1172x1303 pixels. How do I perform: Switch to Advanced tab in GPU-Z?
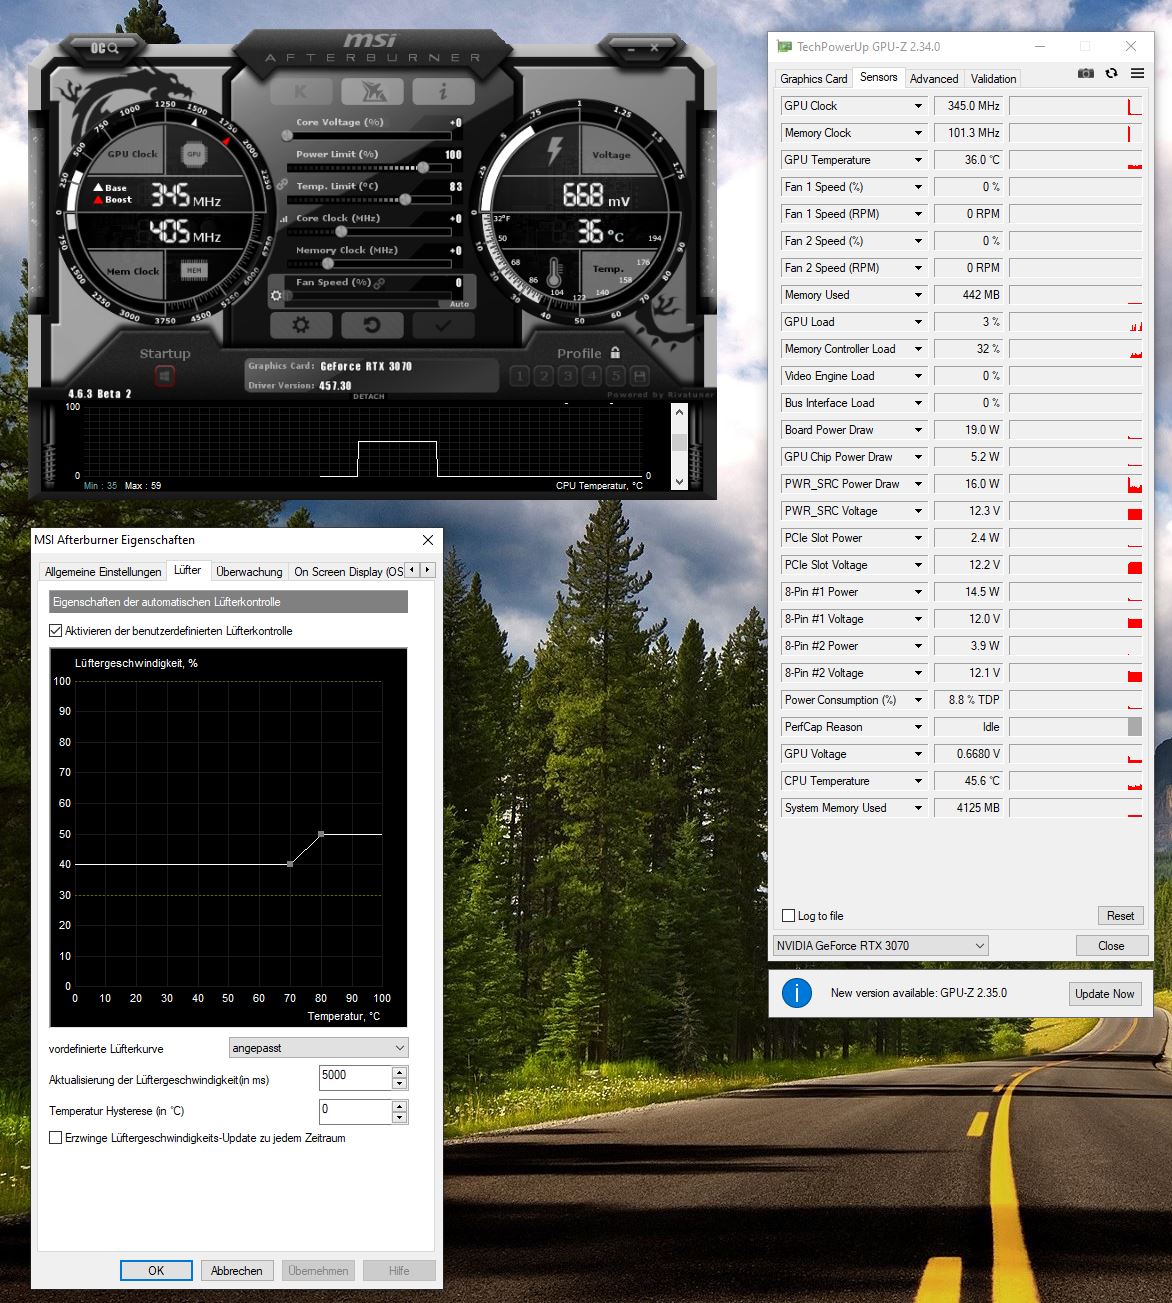click(934, 79)
